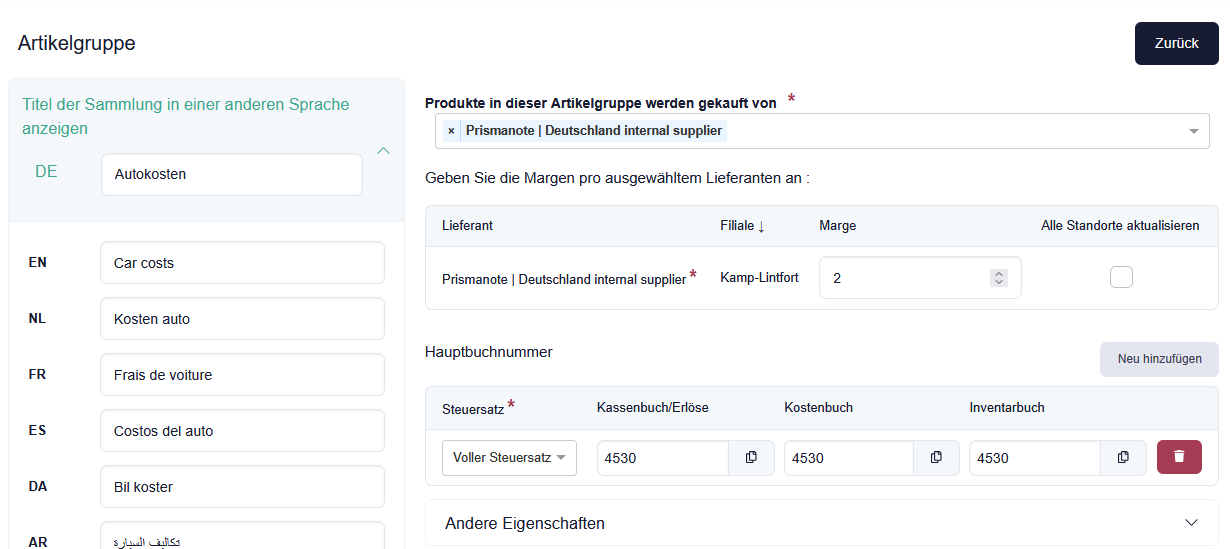Expand the Andere Eigenschaften section
This screenshot has height=549, width=1230.
tap(1191, 523)
